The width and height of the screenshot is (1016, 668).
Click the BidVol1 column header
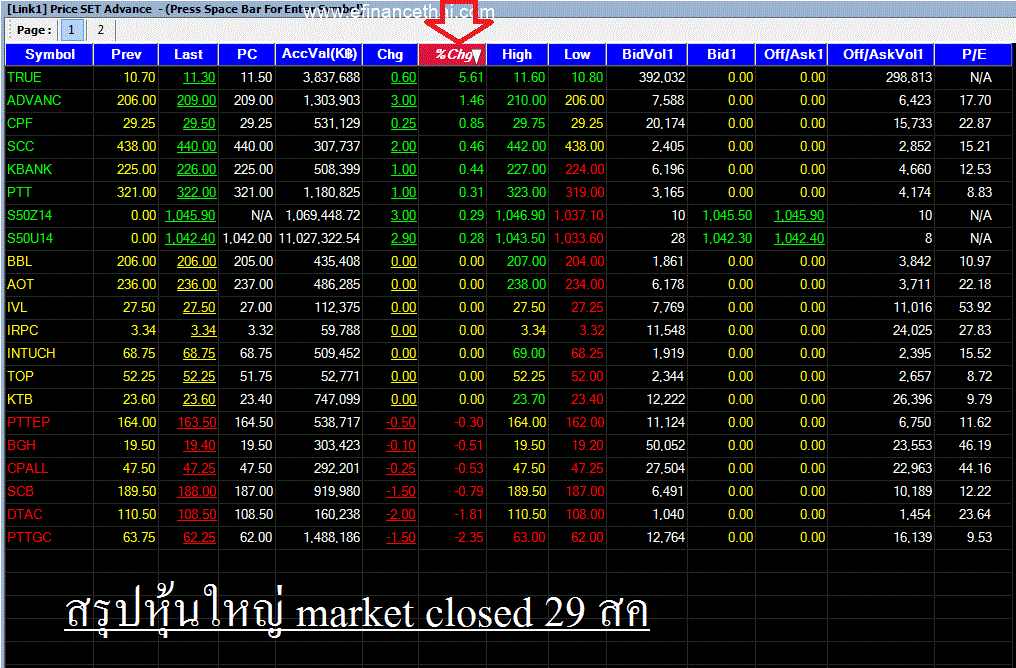pyautogui.click(x=647, y=54)
